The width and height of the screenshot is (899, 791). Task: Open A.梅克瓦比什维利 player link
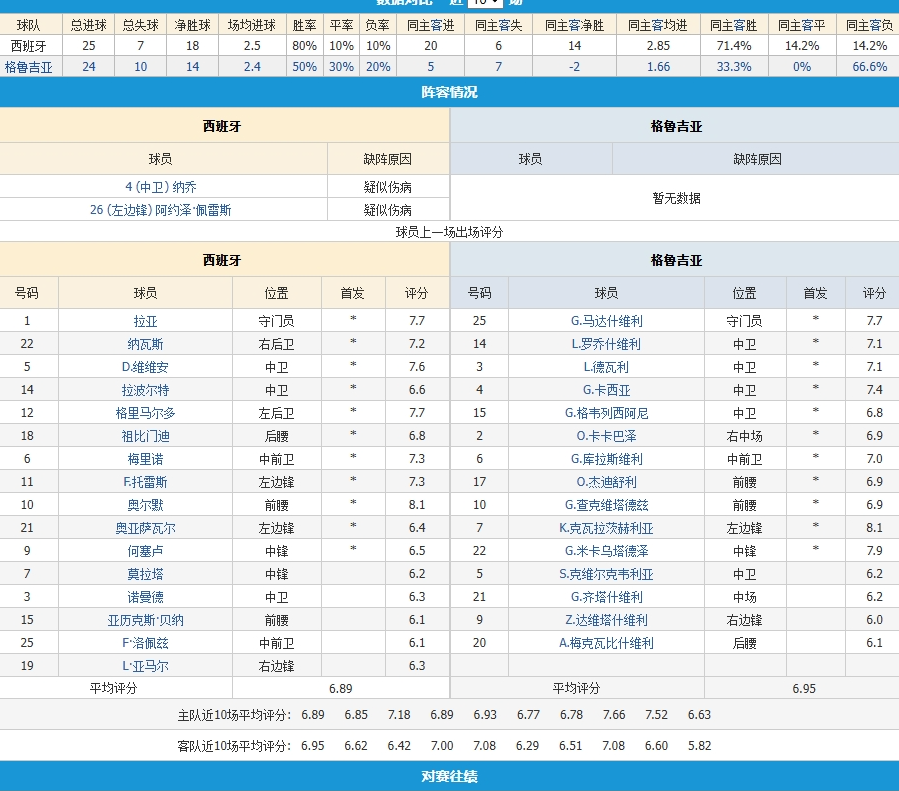point(606,643)
